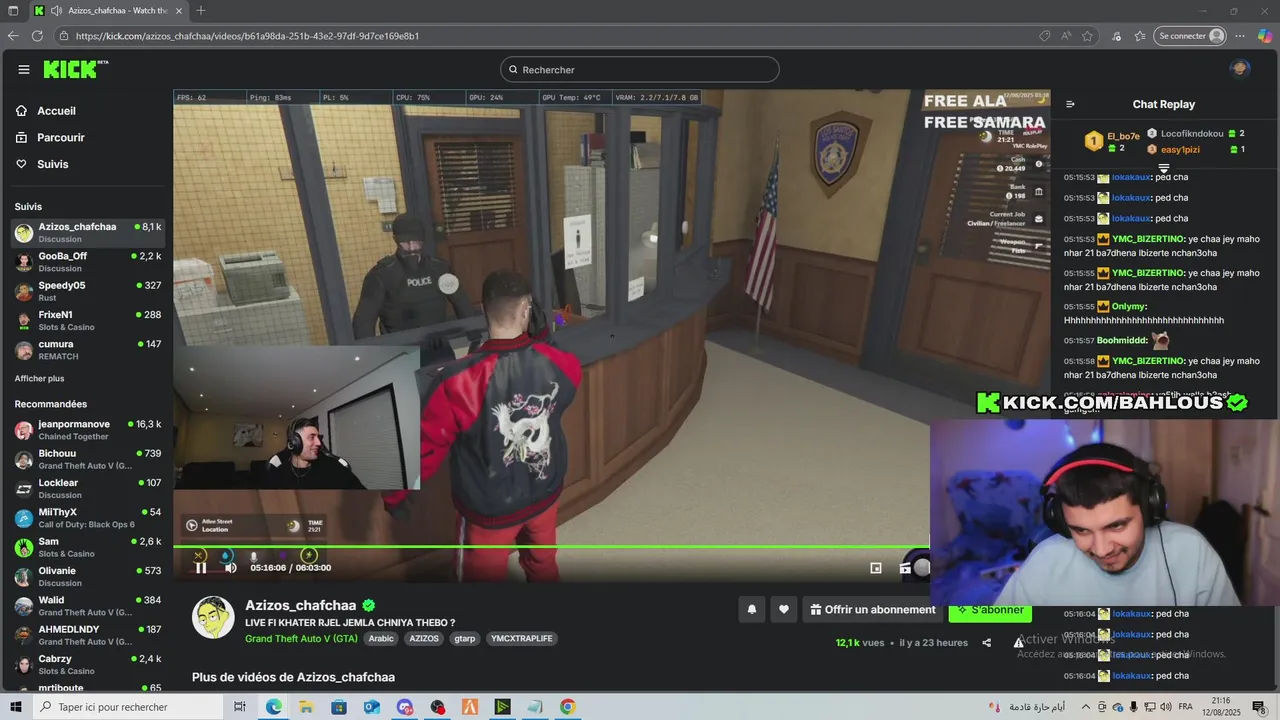Click Afficher plus under Suivis
Image resolution: width=1280 pixels, height=720 pixels.
[39, 379]
